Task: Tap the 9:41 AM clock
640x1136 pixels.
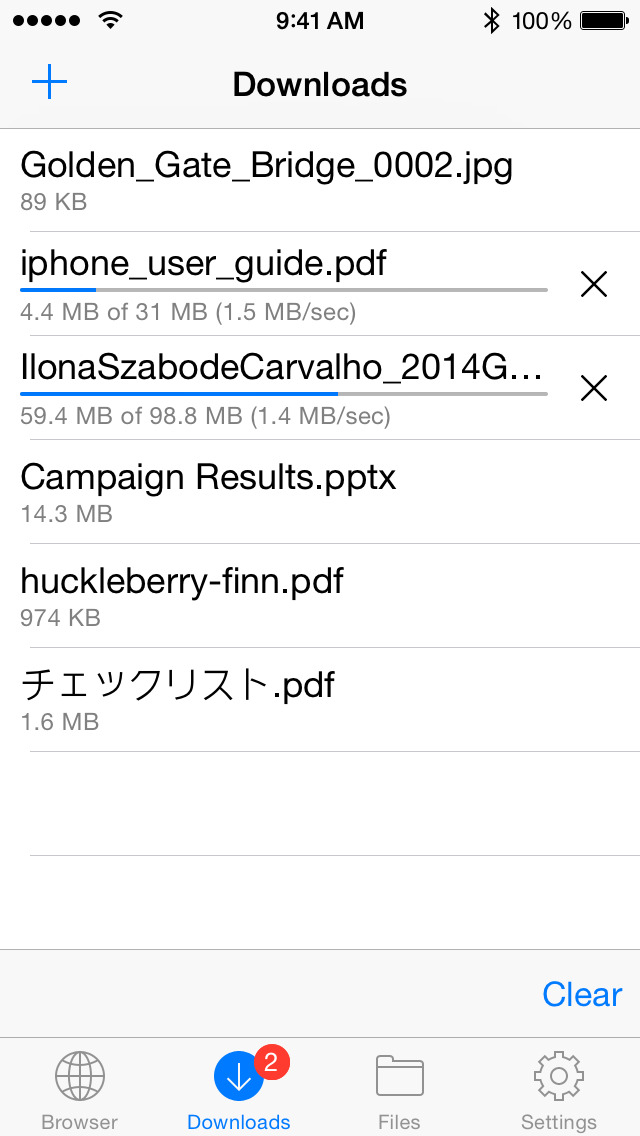Action: click(x=320, y=21)
